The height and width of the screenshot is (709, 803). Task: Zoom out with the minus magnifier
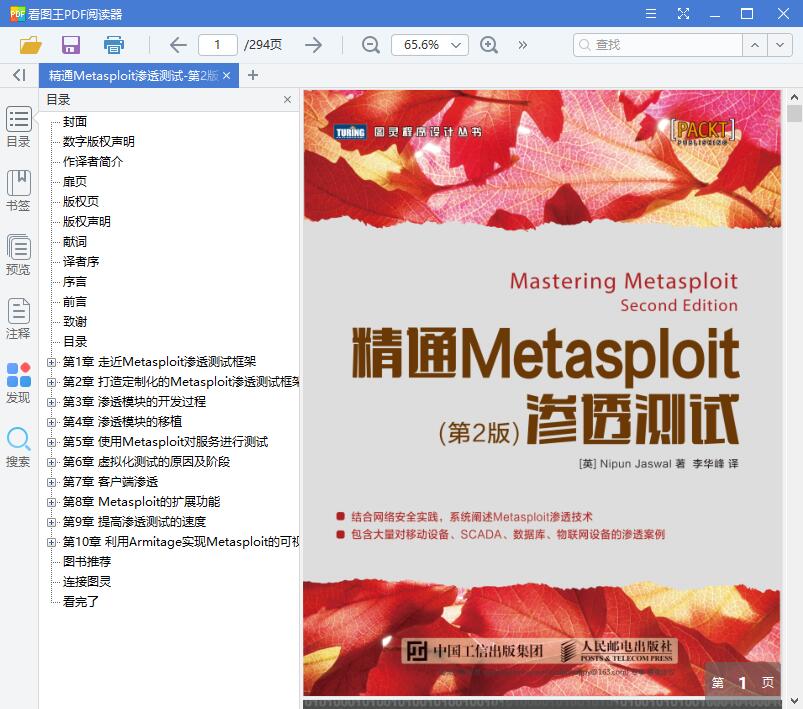(x=370, y=45)
